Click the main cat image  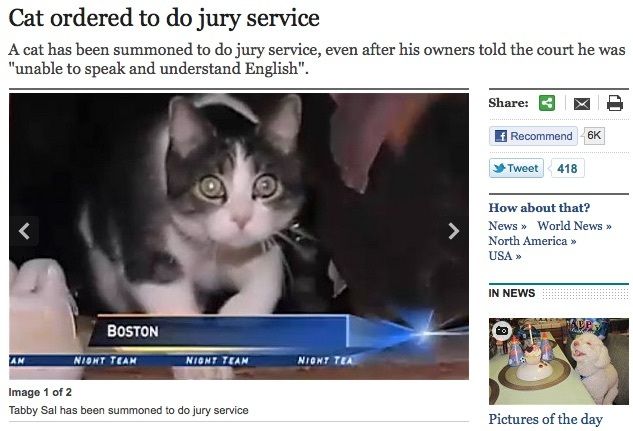click(239, 236)
